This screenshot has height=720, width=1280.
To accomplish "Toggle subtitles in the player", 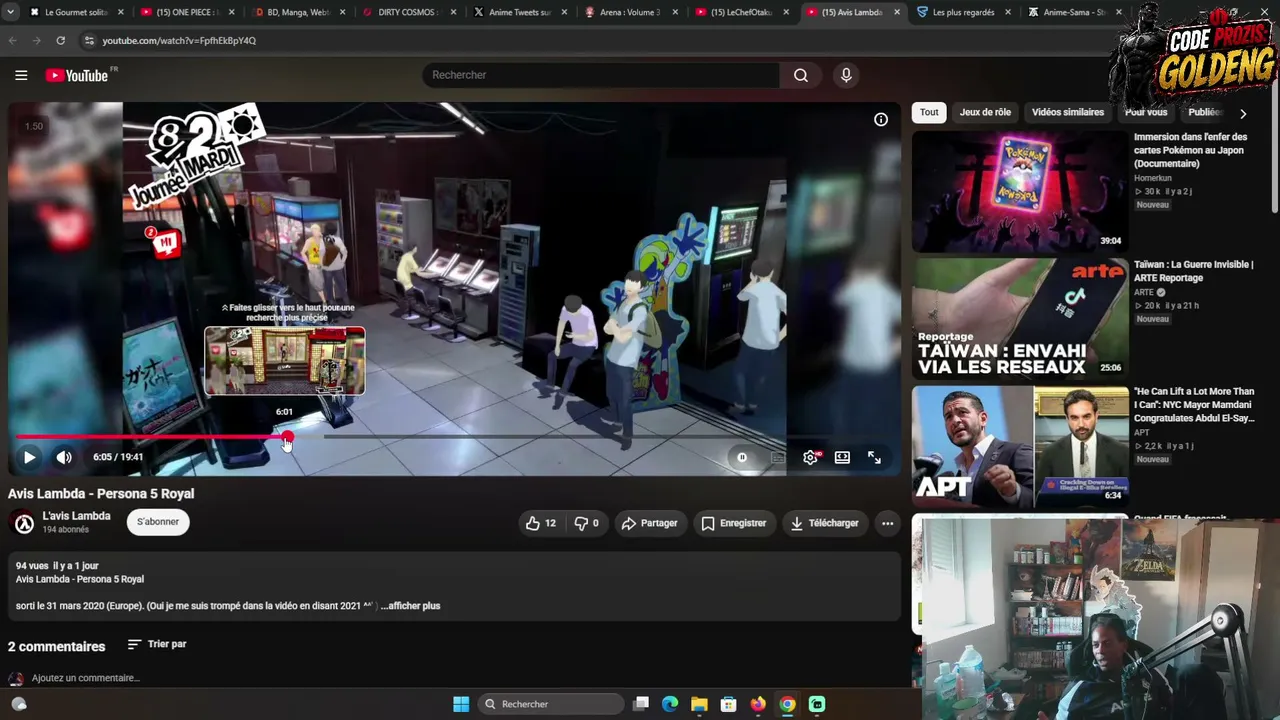I will pos(778,457).
